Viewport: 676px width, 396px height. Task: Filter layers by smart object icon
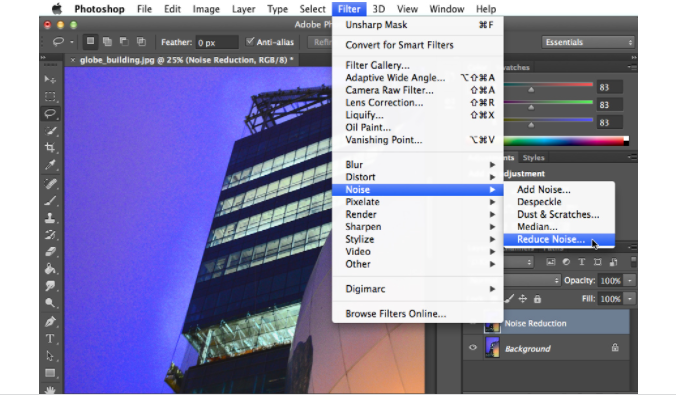[613, 262]
